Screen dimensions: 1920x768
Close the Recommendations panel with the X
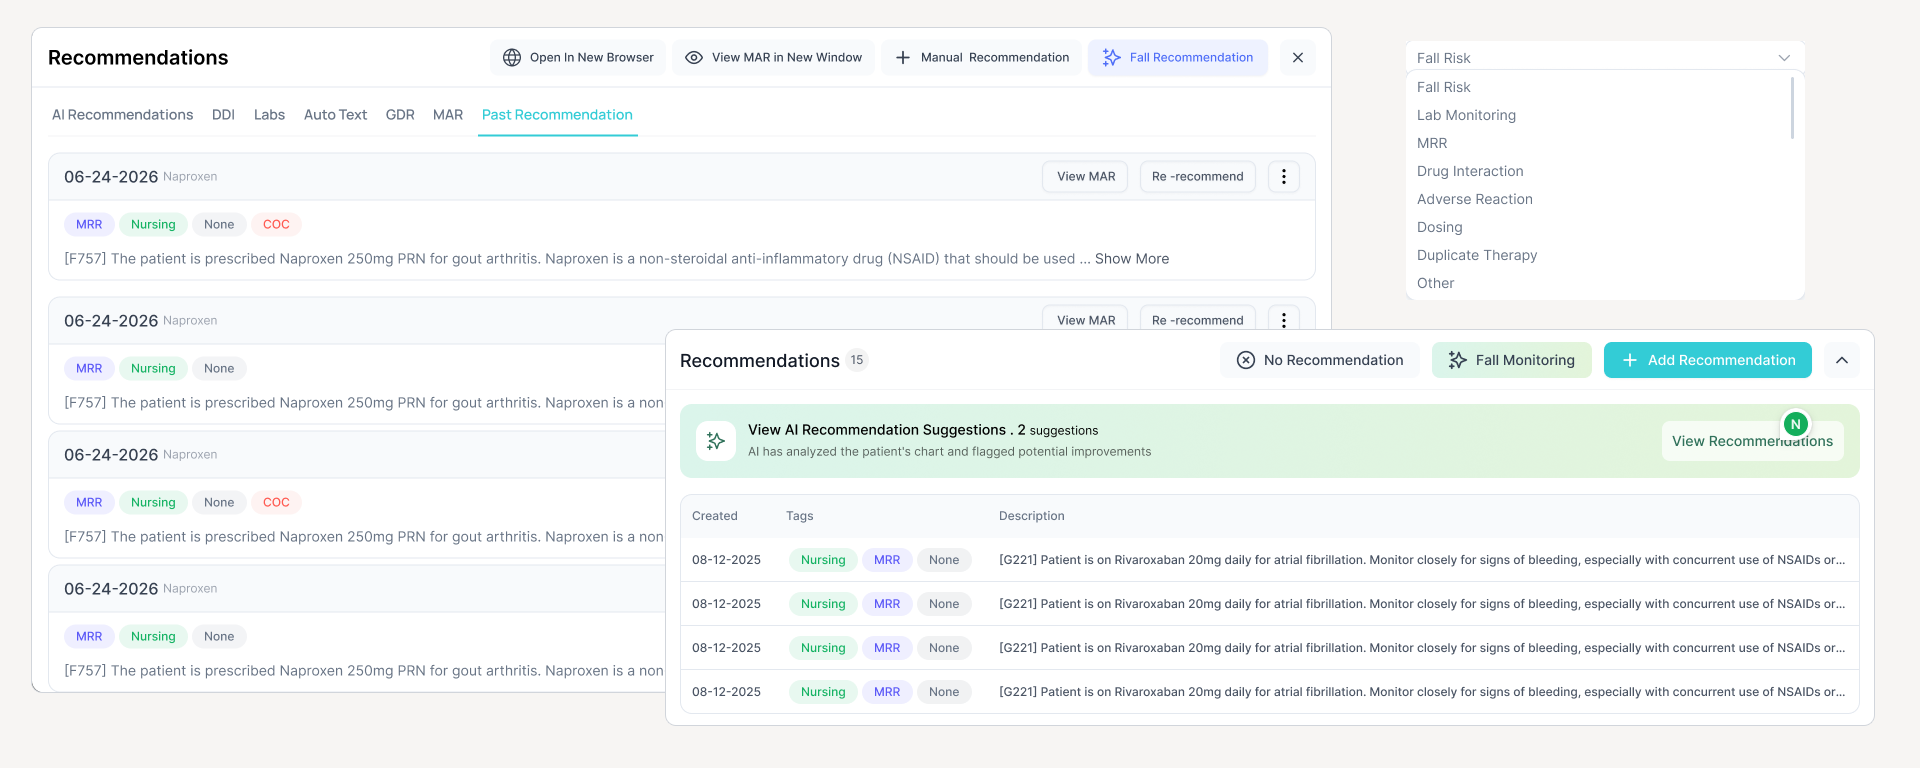tap(1298, 58)
